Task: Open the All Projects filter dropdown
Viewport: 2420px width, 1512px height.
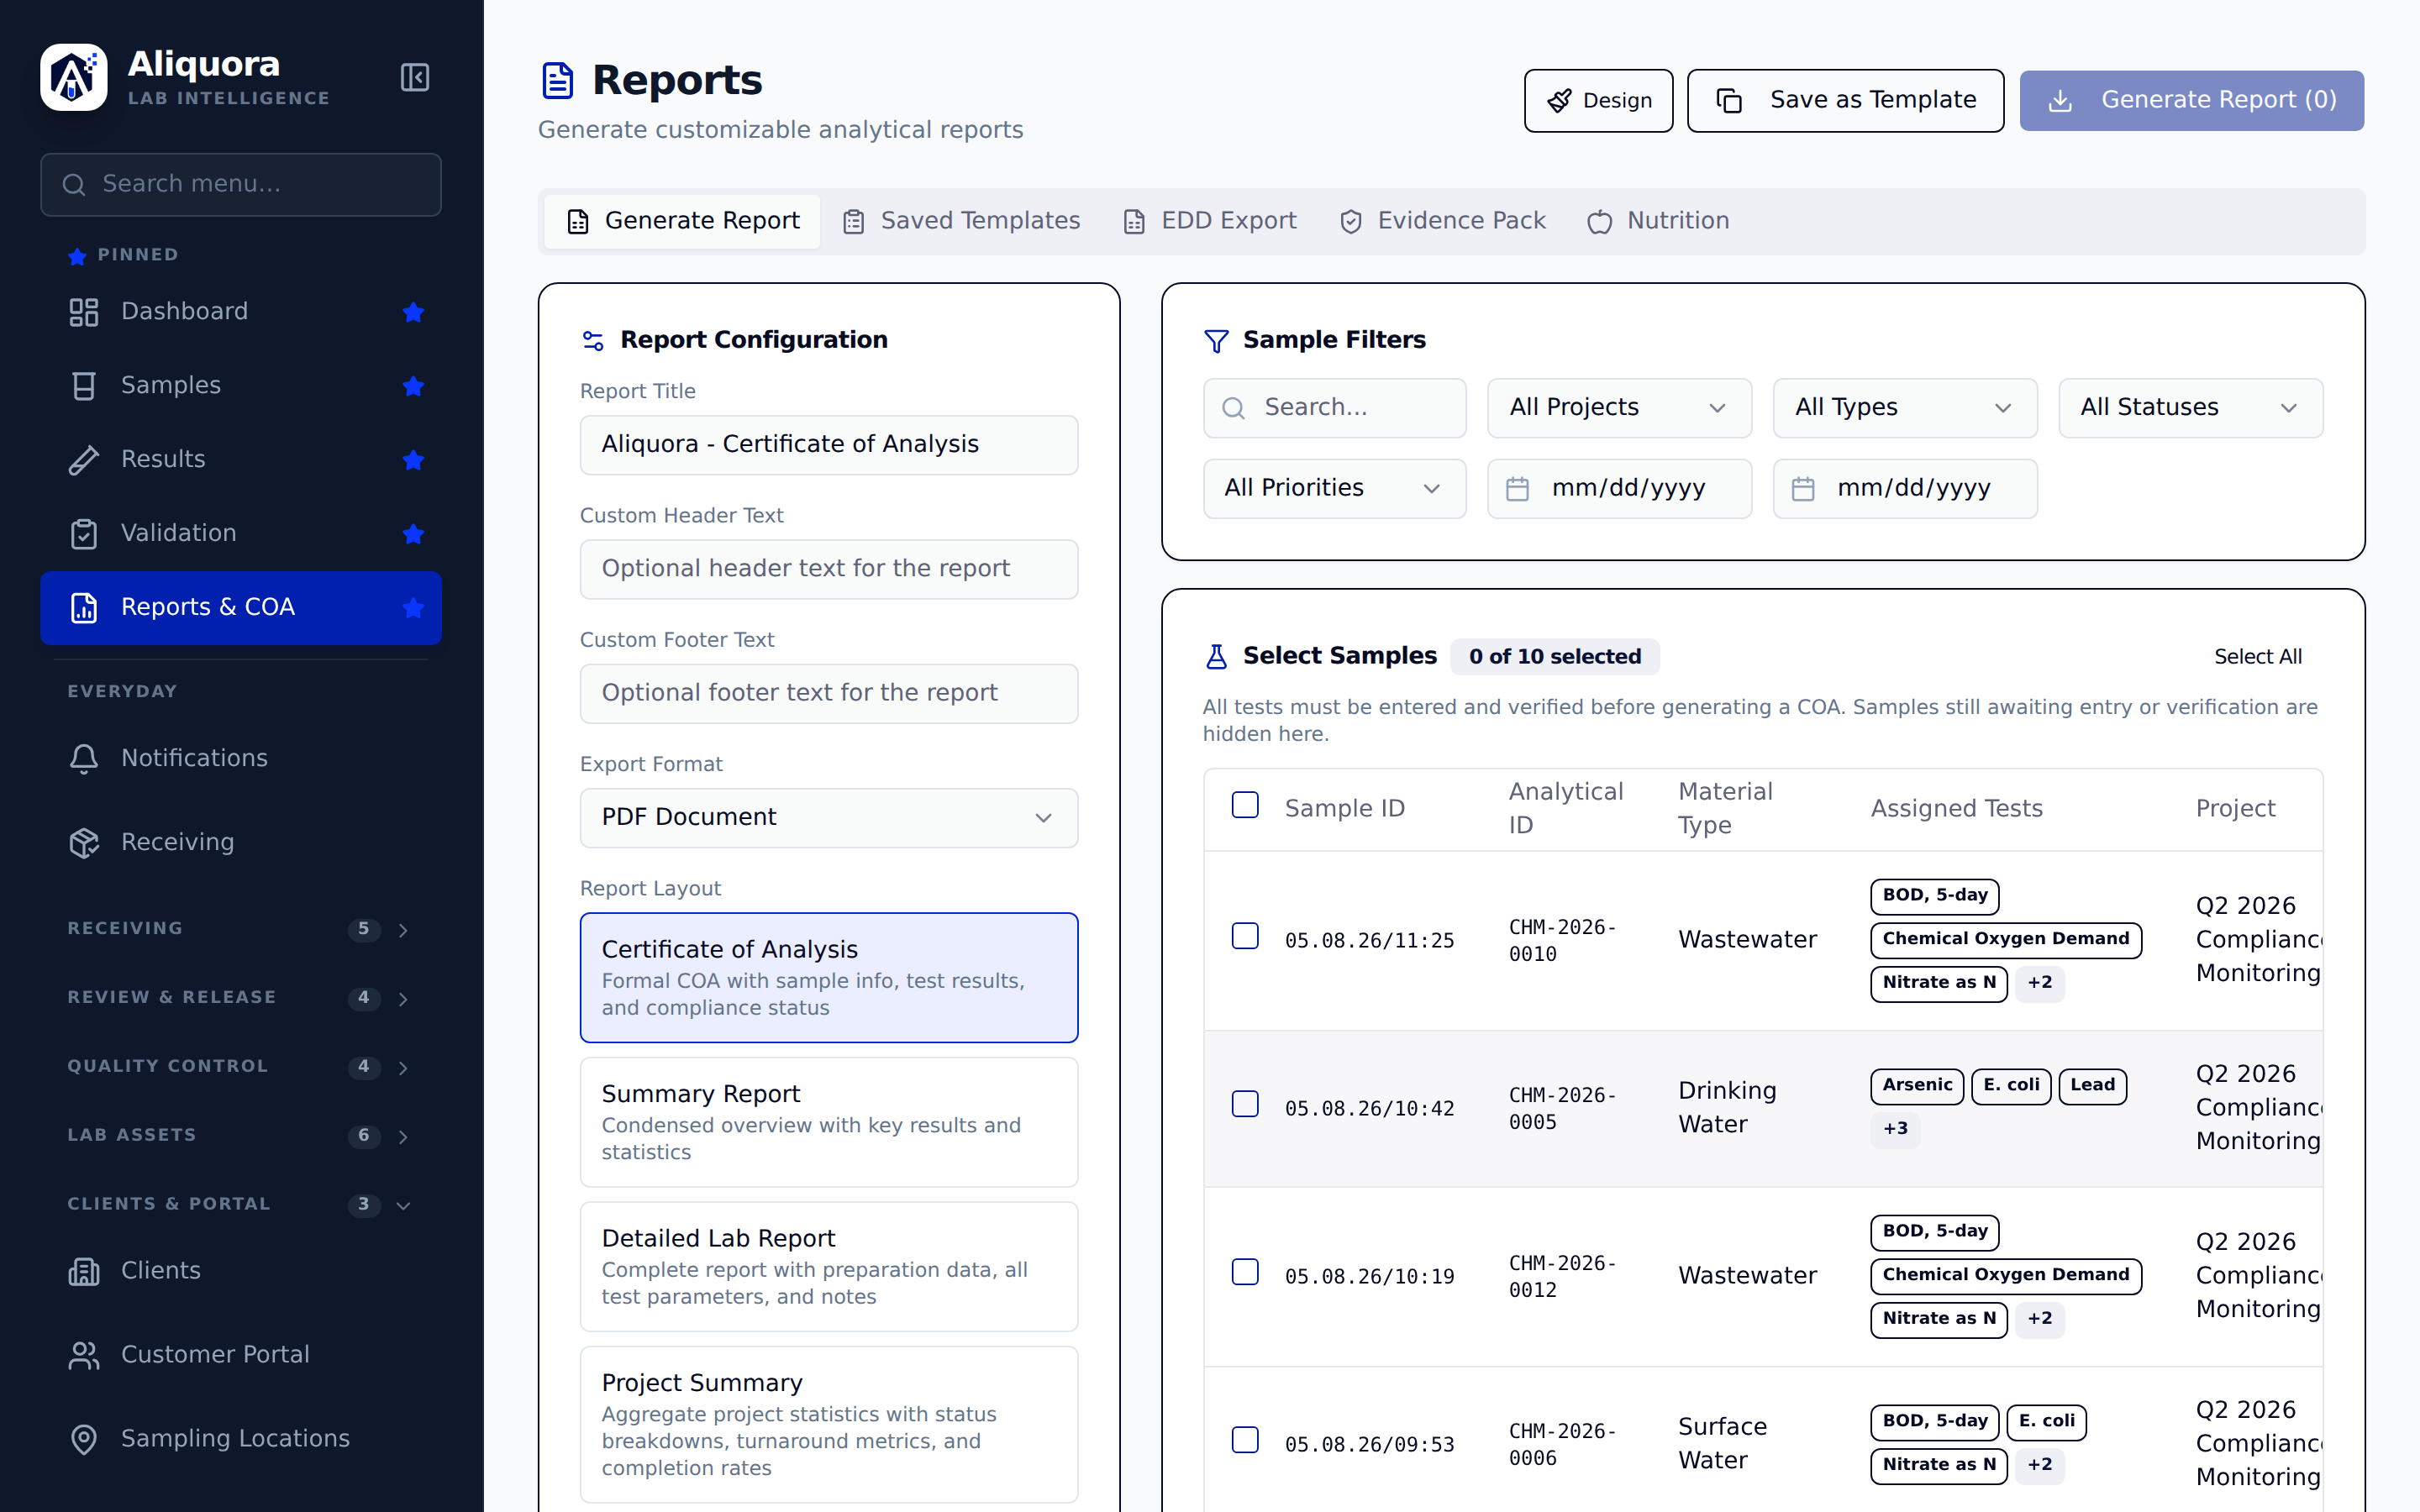Action: [x=1619, y=408]
